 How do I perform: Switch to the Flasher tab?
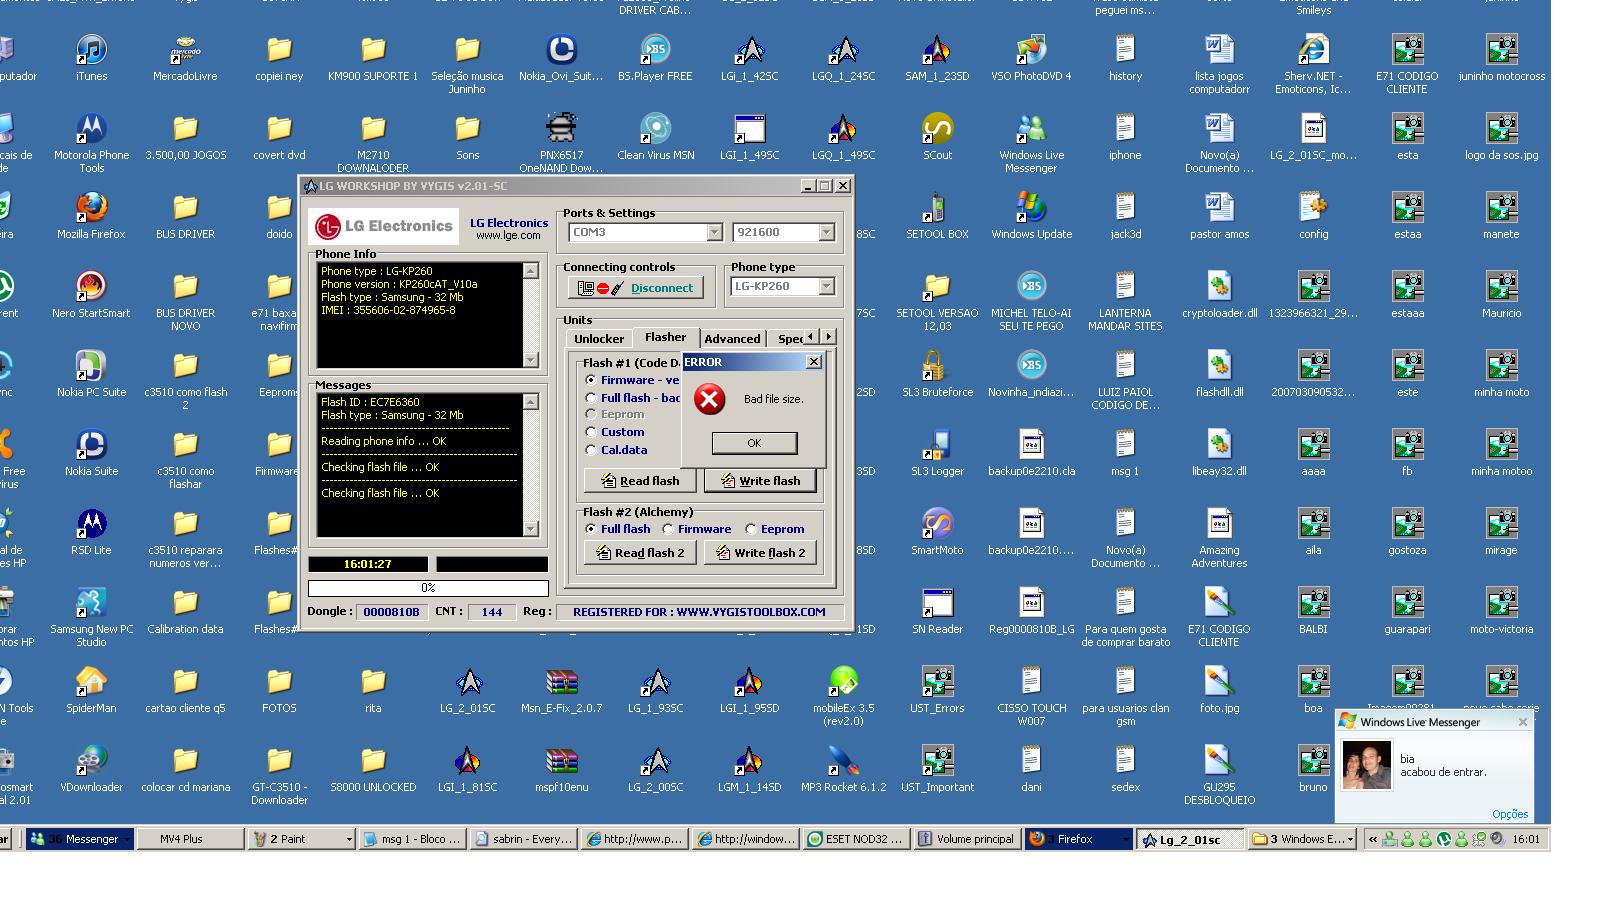(665, 337)
